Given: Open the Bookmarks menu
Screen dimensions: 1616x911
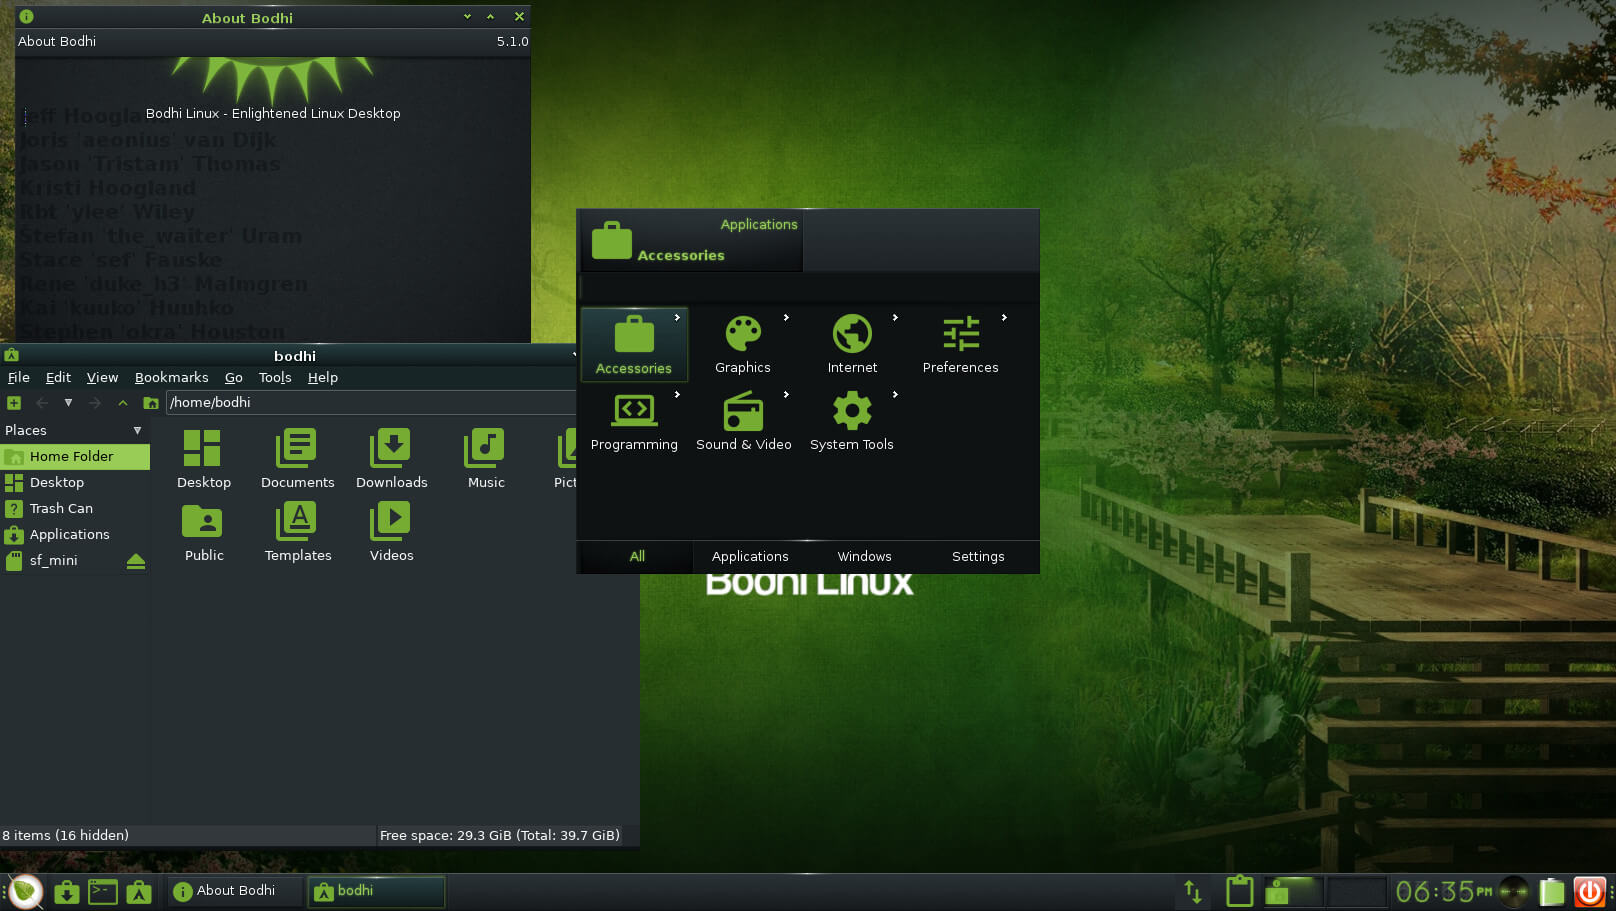Looking at the screenshot, I should 171,378.
